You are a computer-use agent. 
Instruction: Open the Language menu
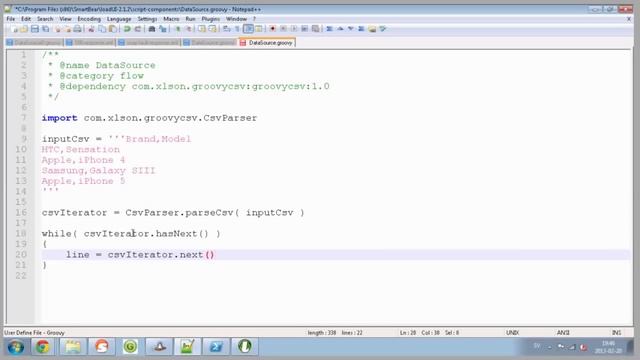pos(119,19)
